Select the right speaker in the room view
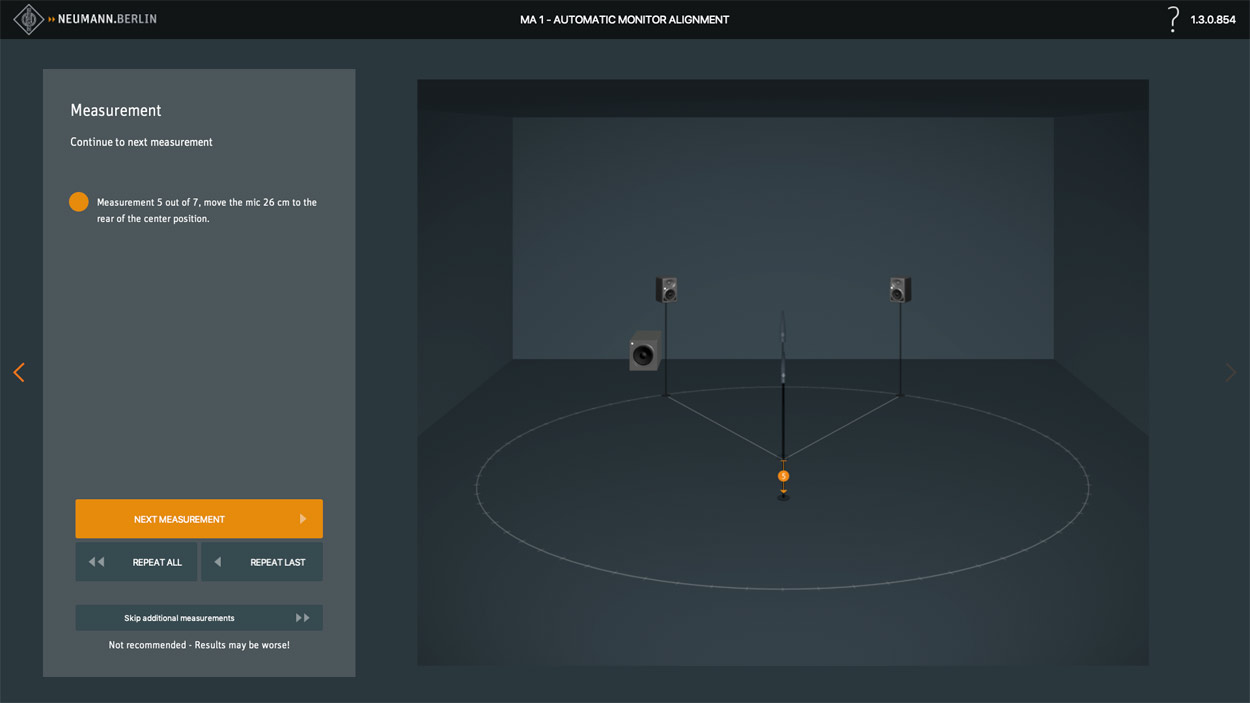The image size is (1250, 703). 900,290
